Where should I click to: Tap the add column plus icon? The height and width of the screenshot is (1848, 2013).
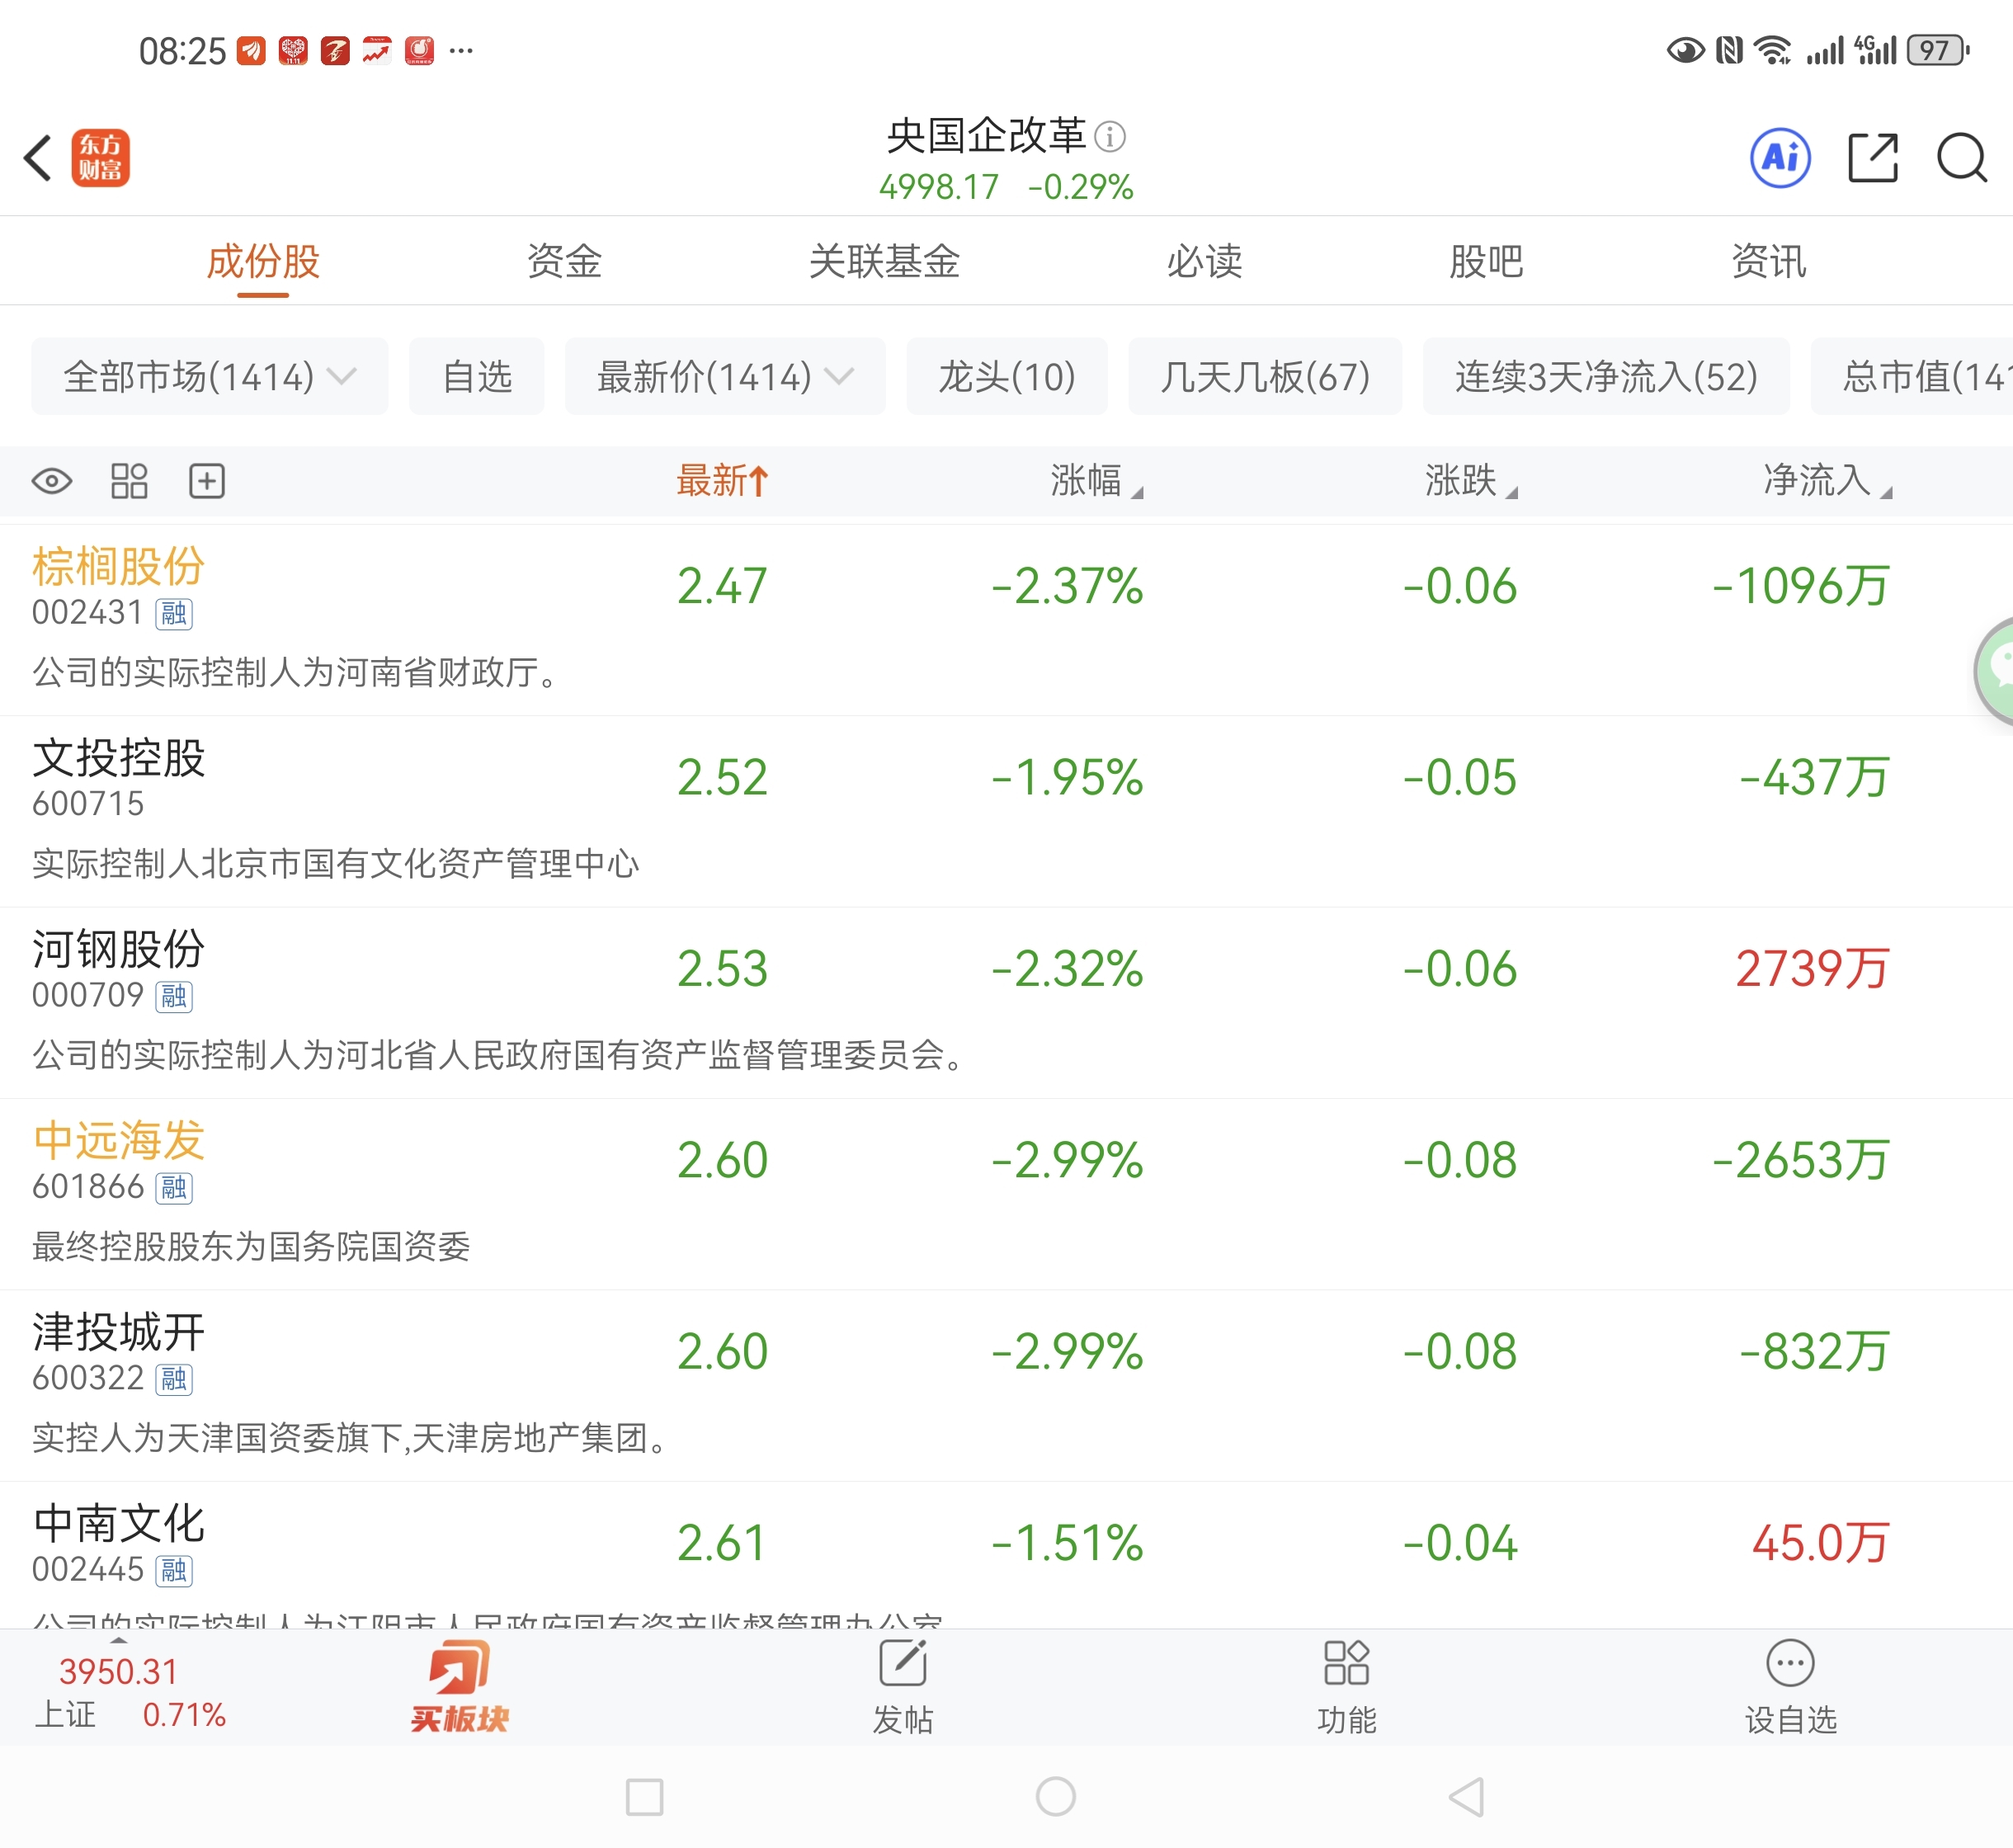[207, 481]
